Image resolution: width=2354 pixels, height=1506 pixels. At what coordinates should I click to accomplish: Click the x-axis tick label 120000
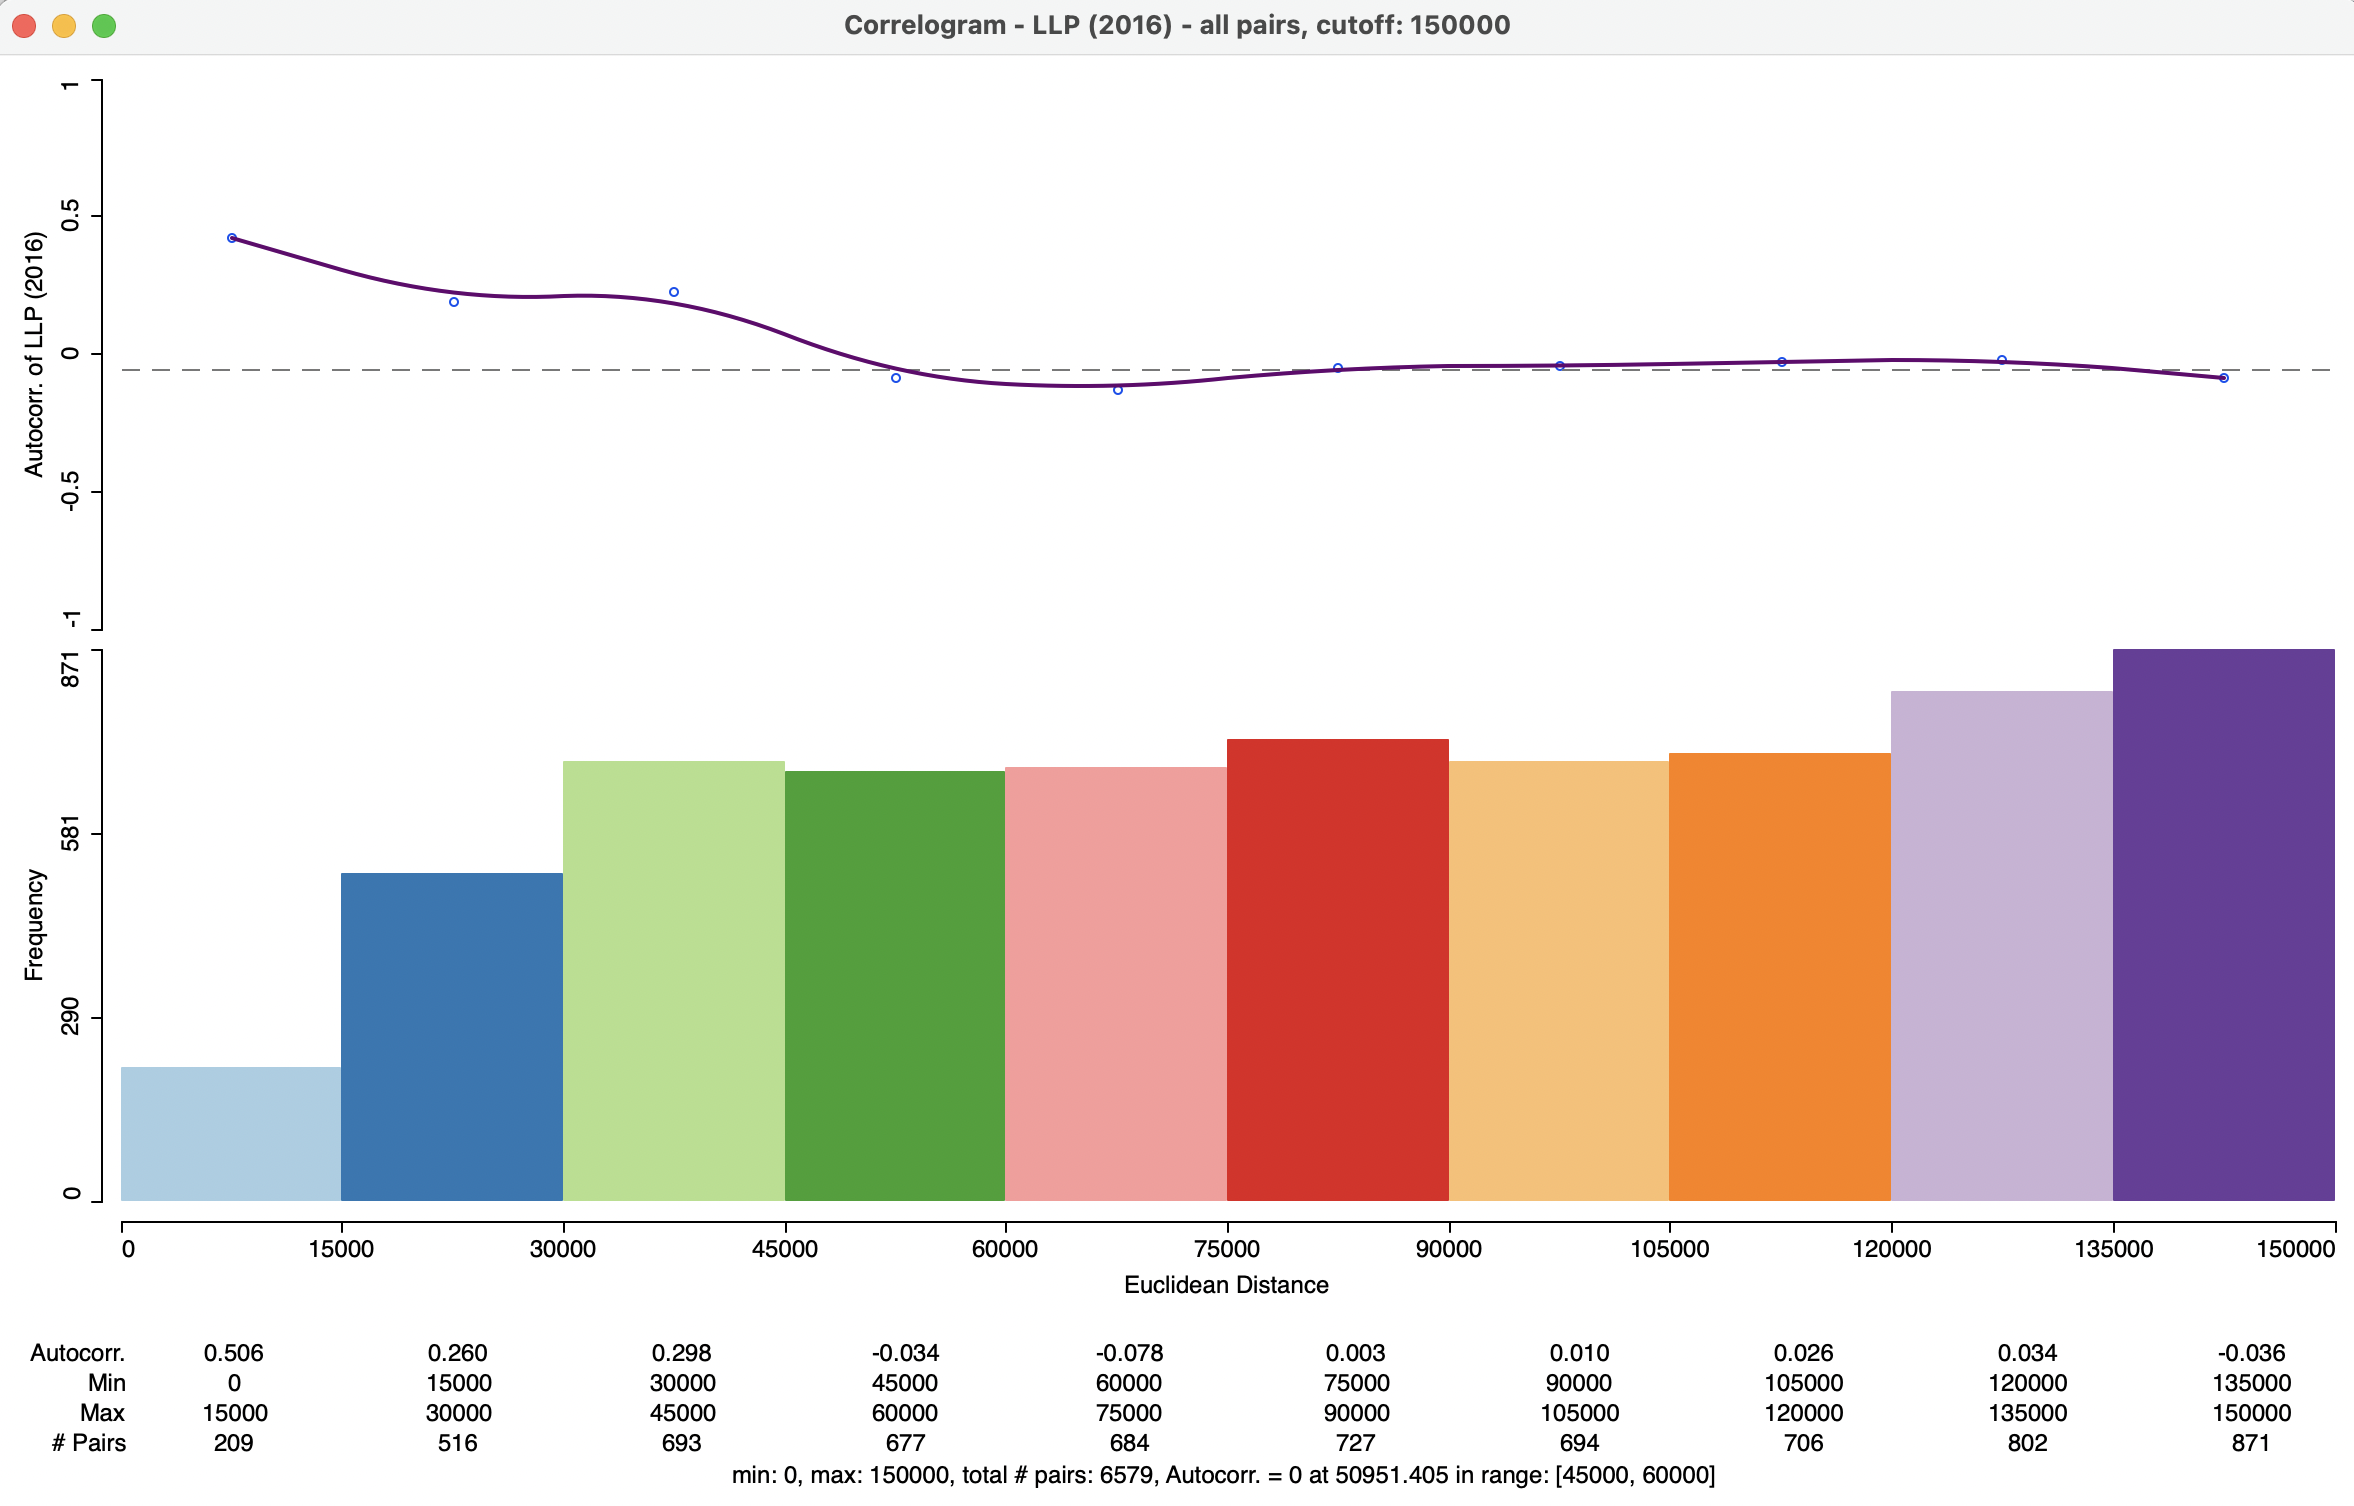point(1891,1249)
